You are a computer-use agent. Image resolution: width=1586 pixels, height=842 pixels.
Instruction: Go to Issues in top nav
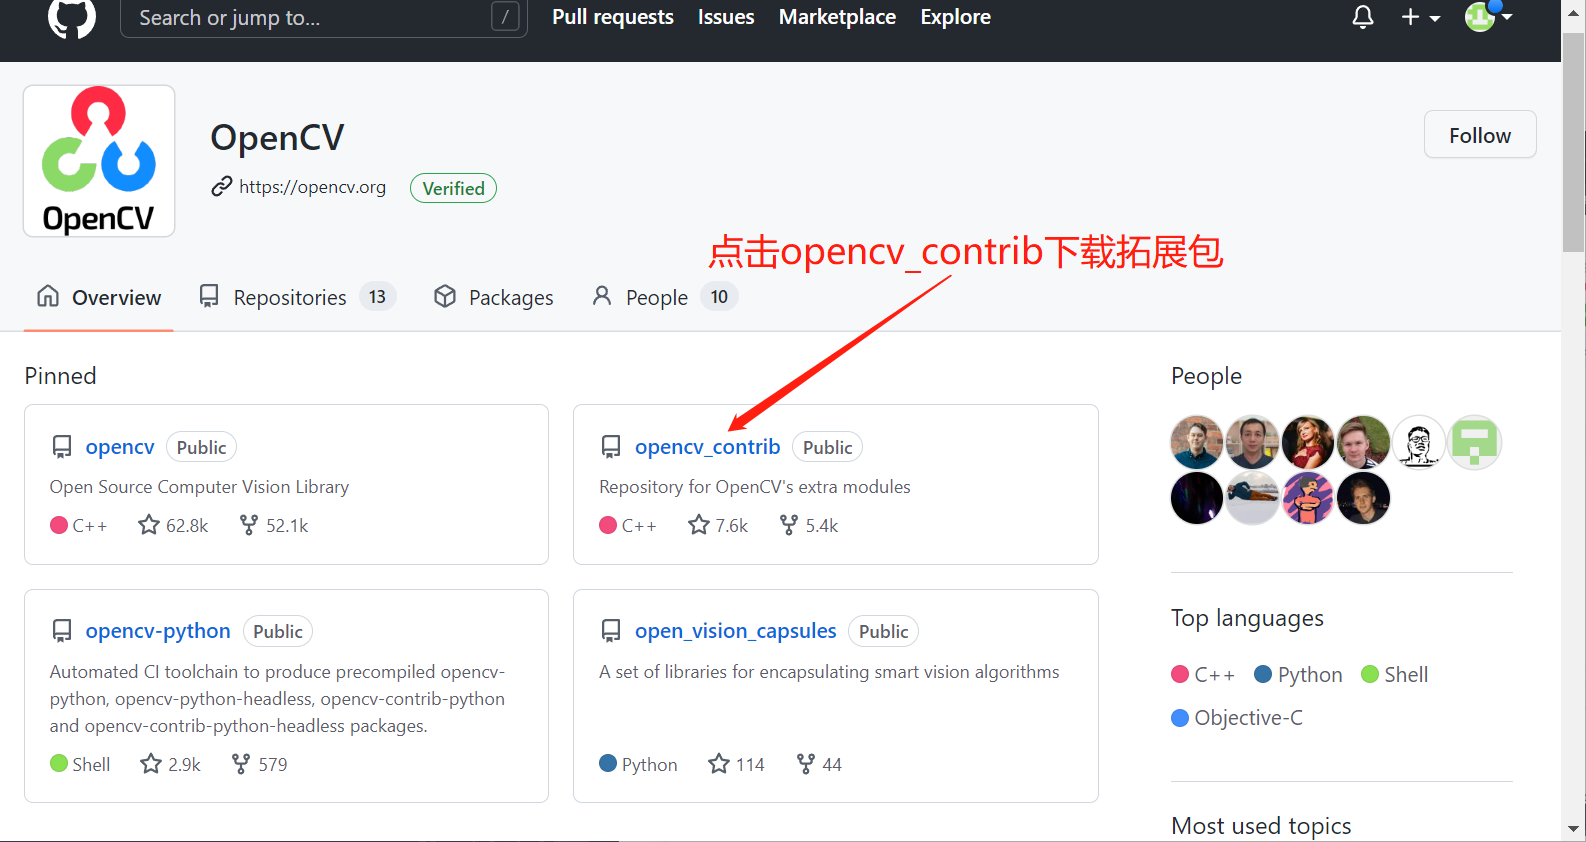726,17
